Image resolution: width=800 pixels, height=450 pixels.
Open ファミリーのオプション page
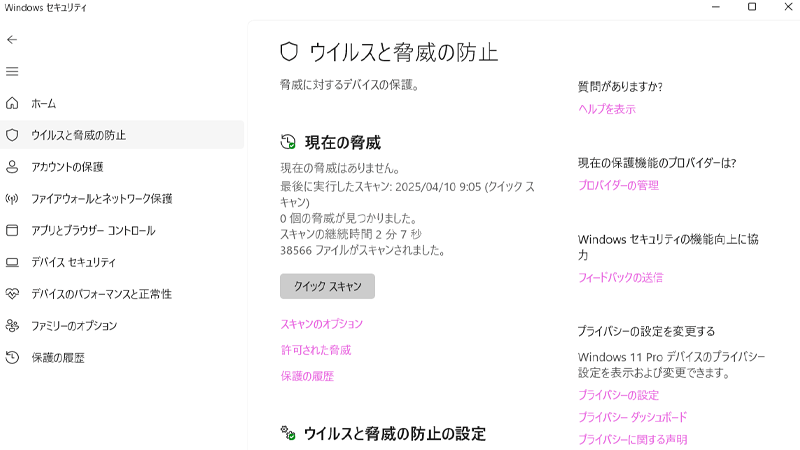[122, 326]
